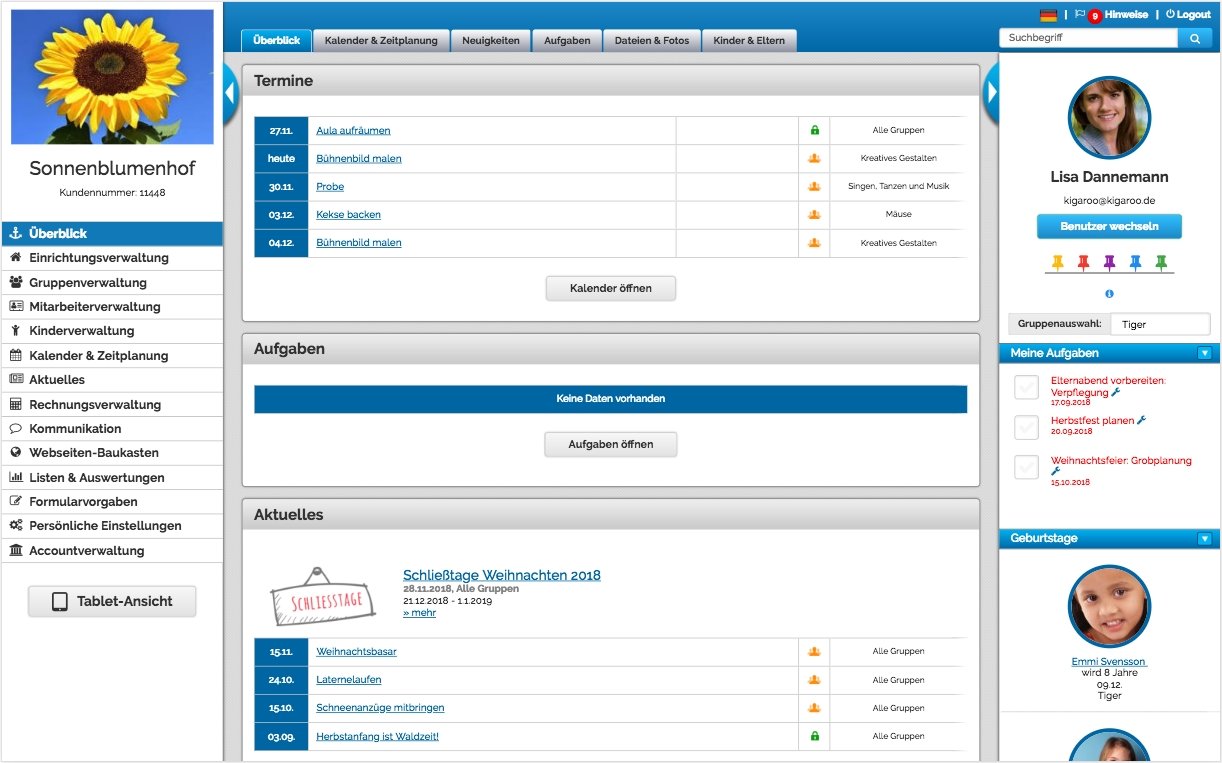Click the yellow pushpin
Viewport: 1222px width, 763px height.
(x=1058, y=263)
